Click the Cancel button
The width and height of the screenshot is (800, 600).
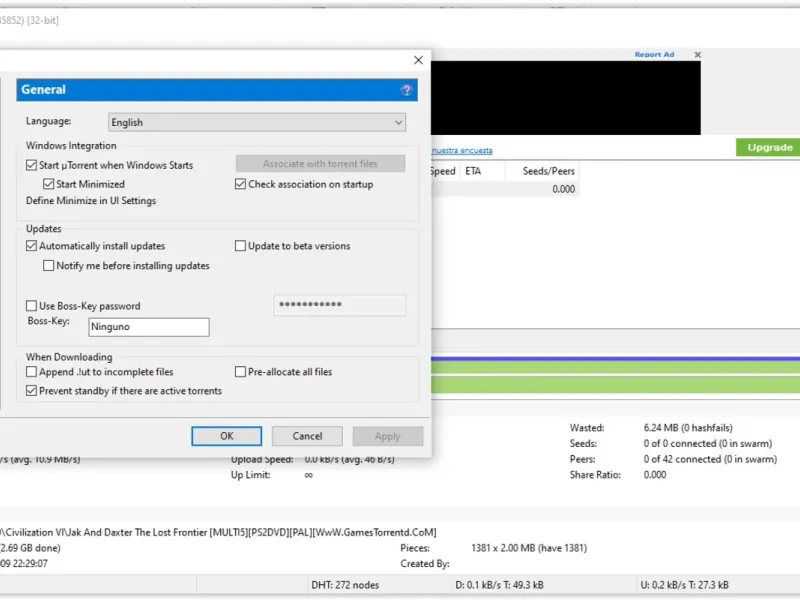coord(307,436)
